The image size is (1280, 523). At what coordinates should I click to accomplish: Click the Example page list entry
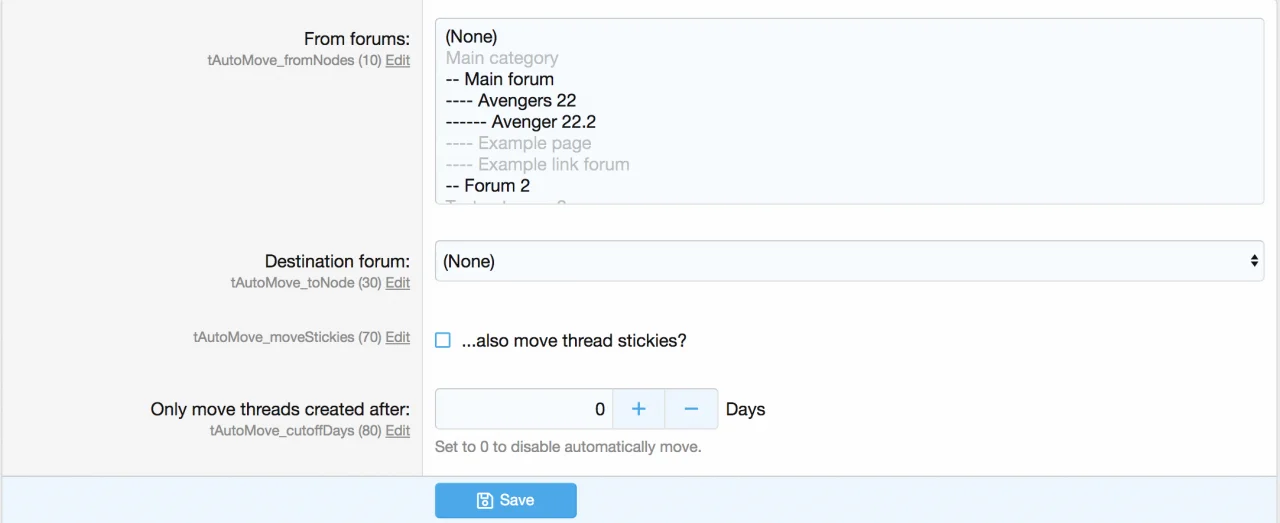[534, 143]
